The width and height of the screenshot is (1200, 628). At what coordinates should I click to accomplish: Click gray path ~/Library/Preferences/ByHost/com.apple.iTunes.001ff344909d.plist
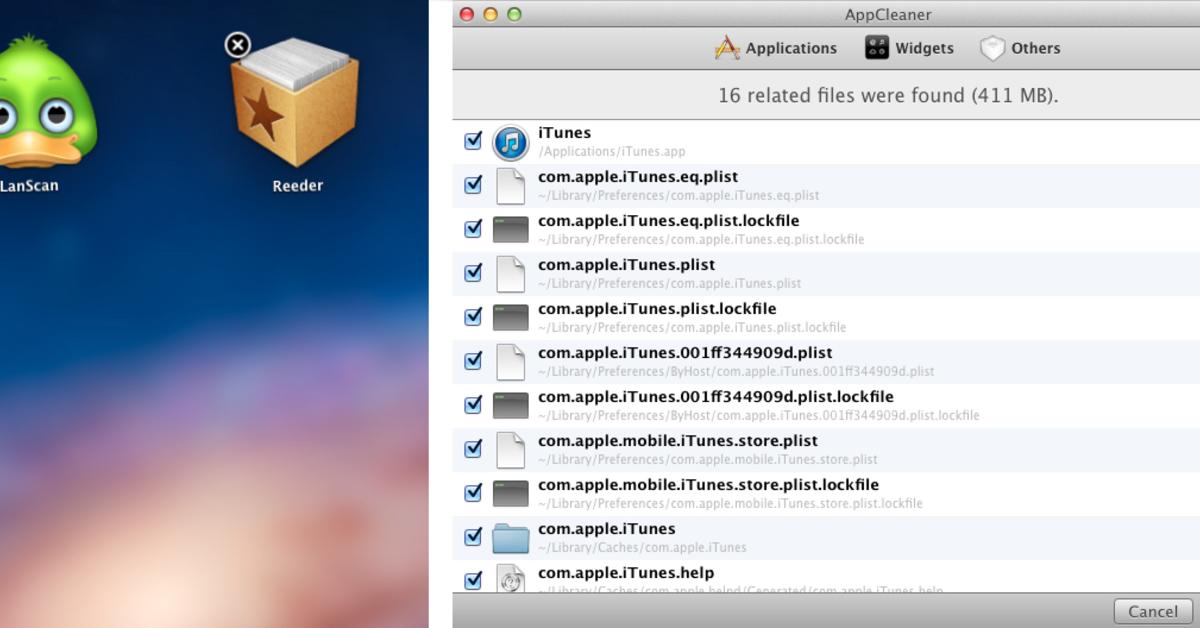pos(736,372)
